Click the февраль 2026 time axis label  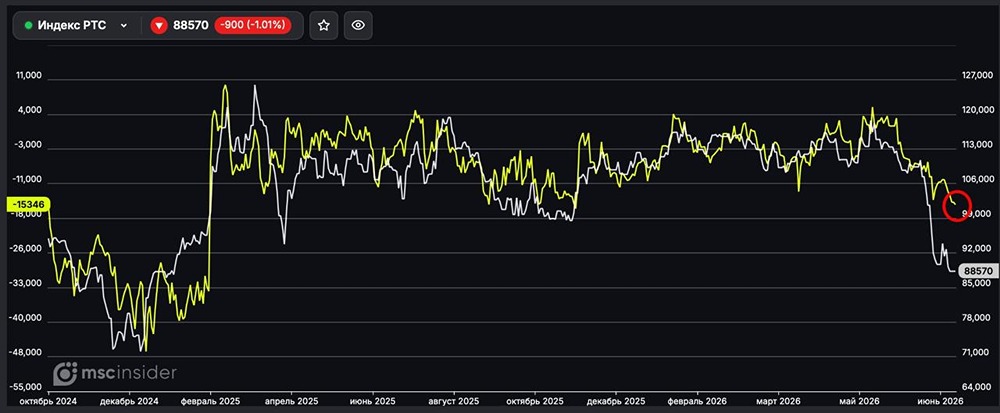[696, 402]
